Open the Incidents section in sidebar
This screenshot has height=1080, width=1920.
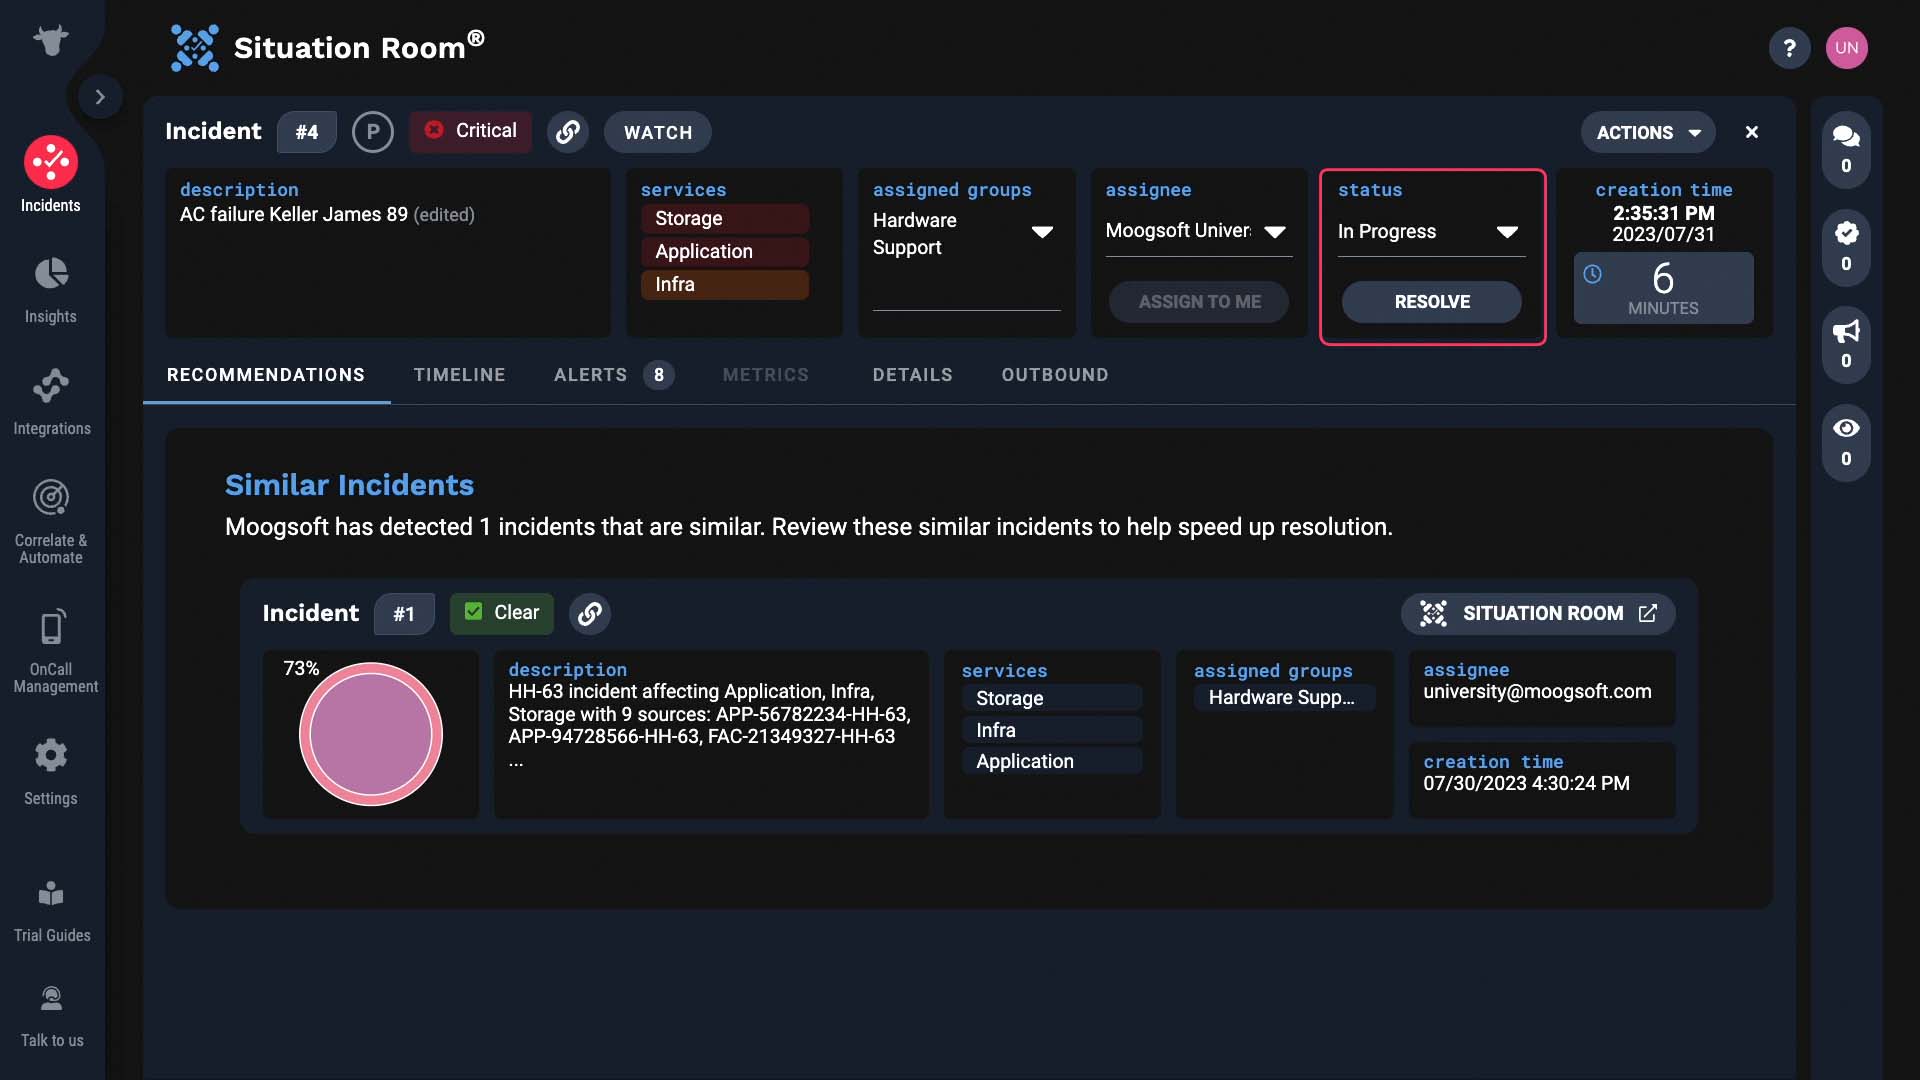click(51, 175)
